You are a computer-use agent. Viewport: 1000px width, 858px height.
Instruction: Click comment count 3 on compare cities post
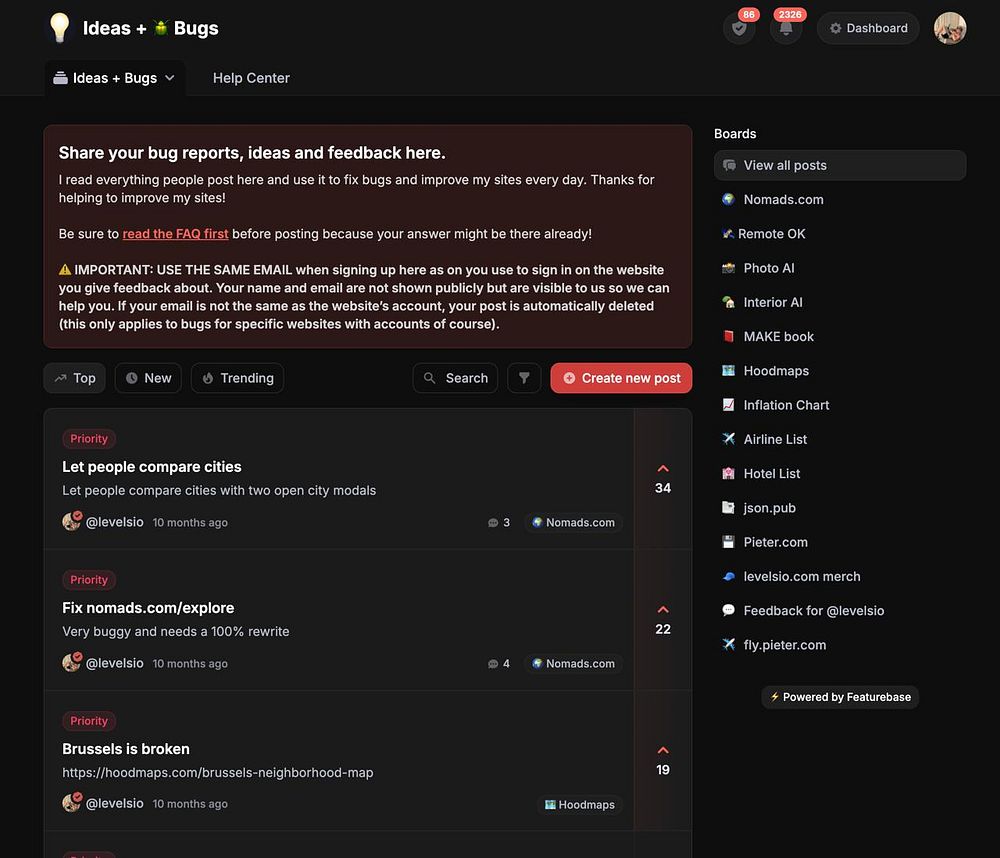pos(499,522)
